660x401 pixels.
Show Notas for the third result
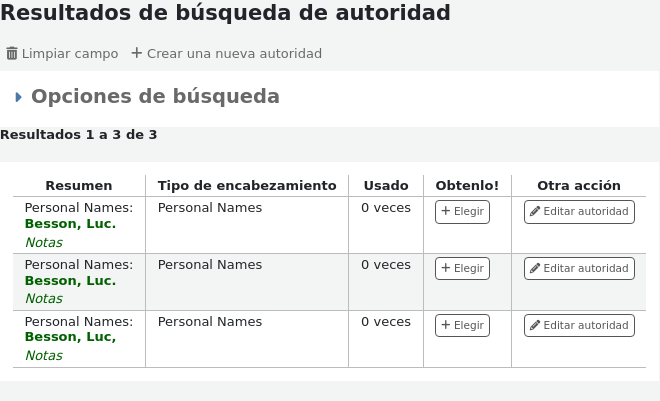(x=43, y=356)
